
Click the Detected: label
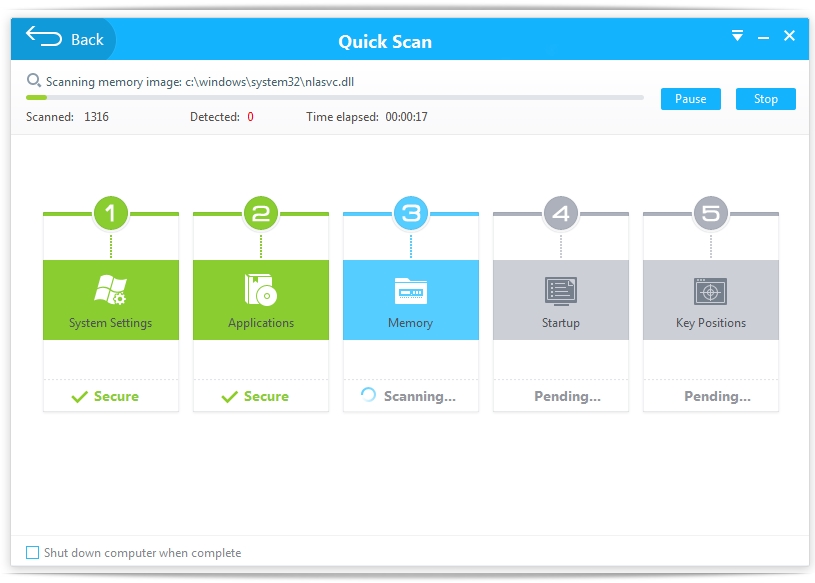(x=215, y=117)
